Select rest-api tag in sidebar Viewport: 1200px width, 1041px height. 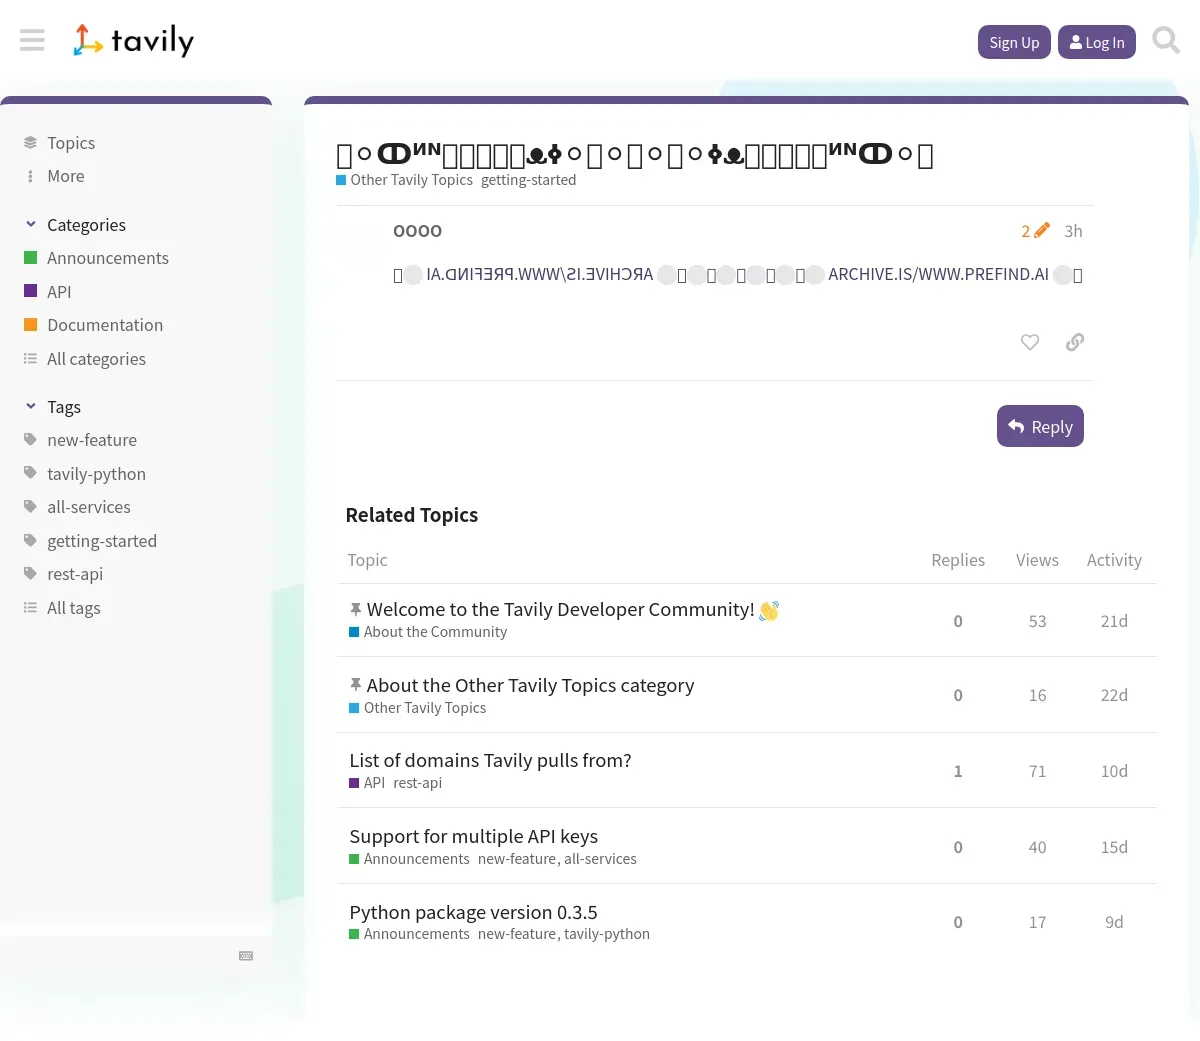point(75,574)
